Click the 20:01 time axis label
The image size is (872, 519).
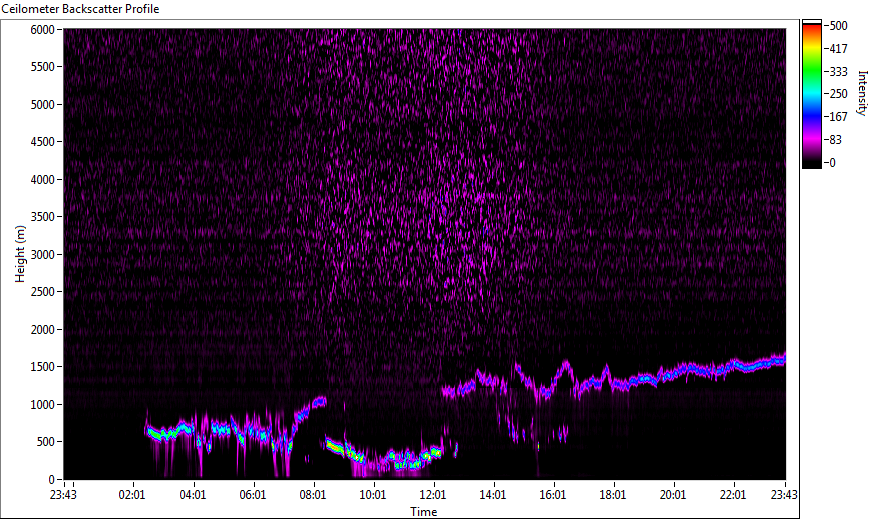tap(673, 495)
